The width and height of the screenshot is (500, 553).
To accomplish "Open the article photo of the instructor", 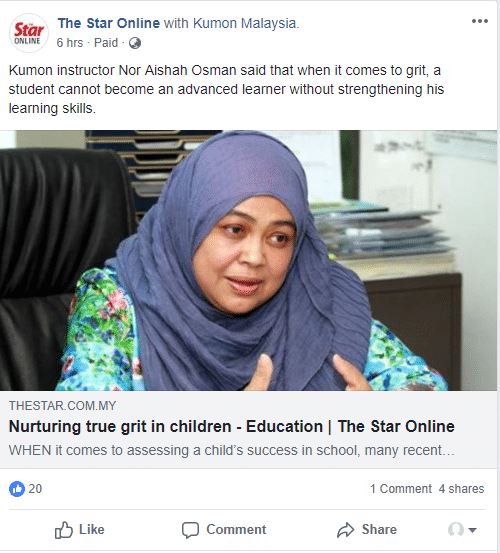I will [248, 260].
